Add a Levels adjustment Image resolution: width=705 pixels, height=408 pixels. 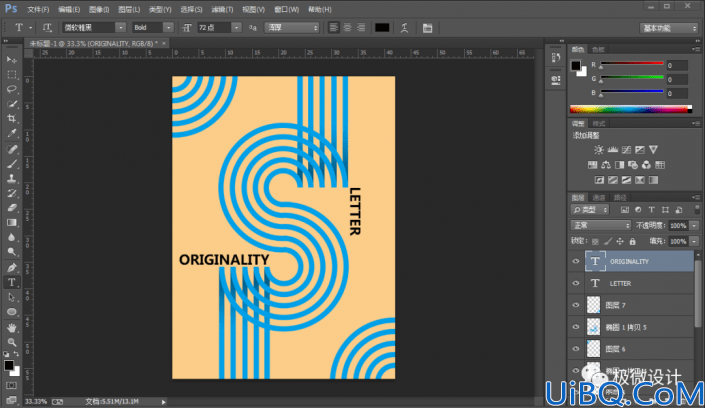point(612,150)
